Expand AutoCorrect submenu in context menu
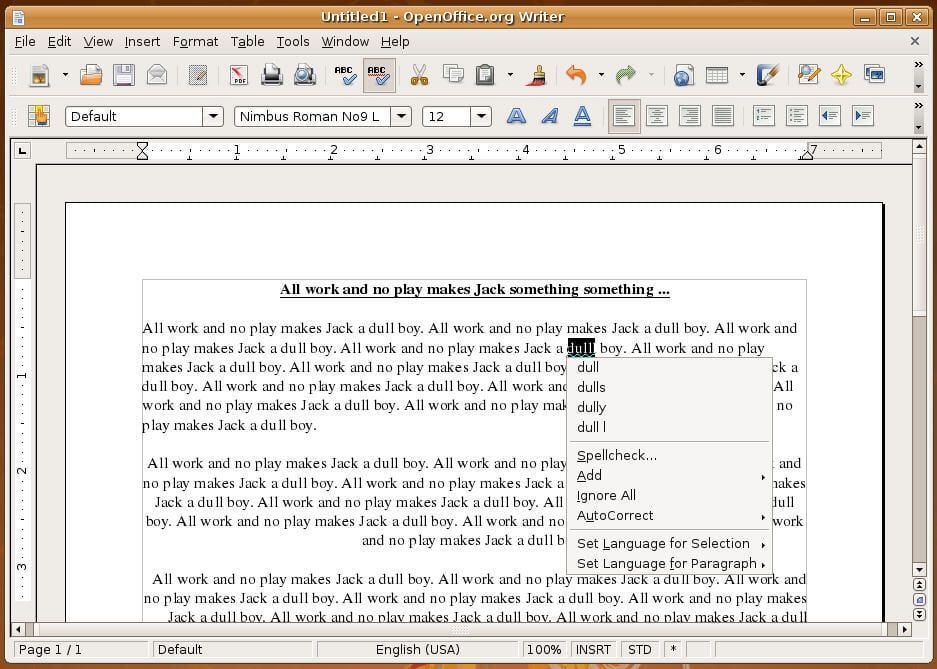The width and height of the screenshot is (937, 669). [669, 516]
